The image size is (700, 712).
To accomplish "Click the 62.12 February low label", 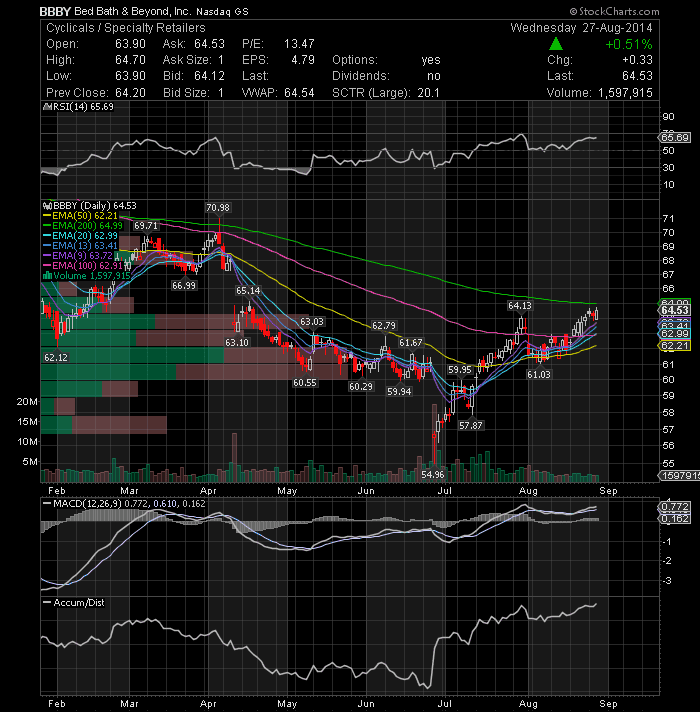I will click(x=56, y=357).
